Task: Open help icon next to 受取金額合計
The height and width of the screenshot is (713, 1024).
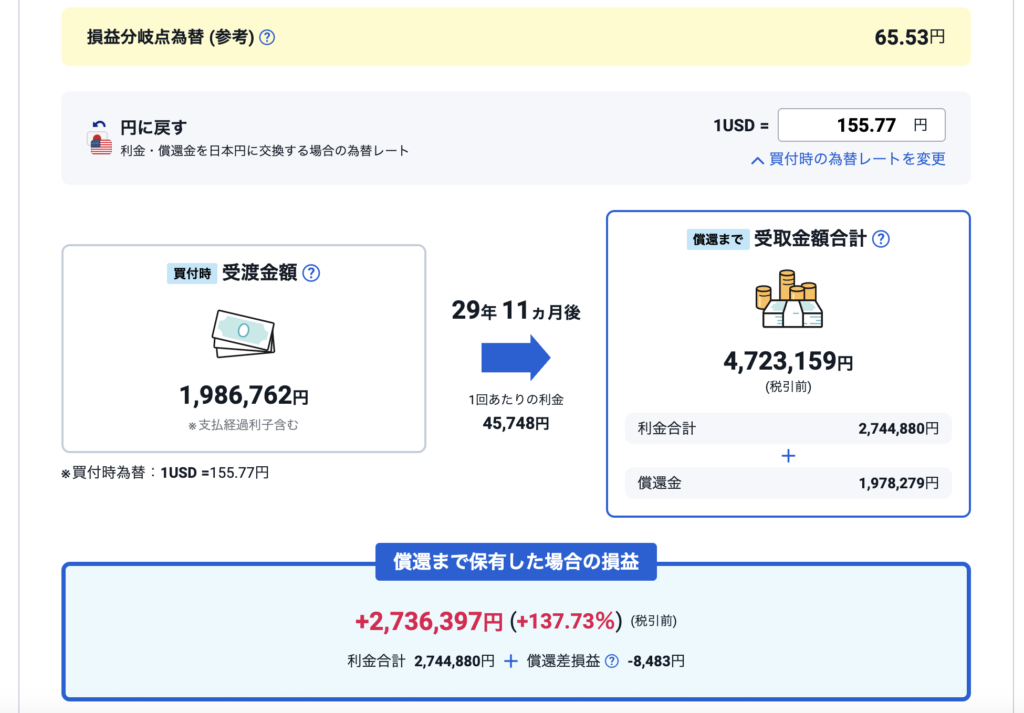Action: tap(881, 239)
